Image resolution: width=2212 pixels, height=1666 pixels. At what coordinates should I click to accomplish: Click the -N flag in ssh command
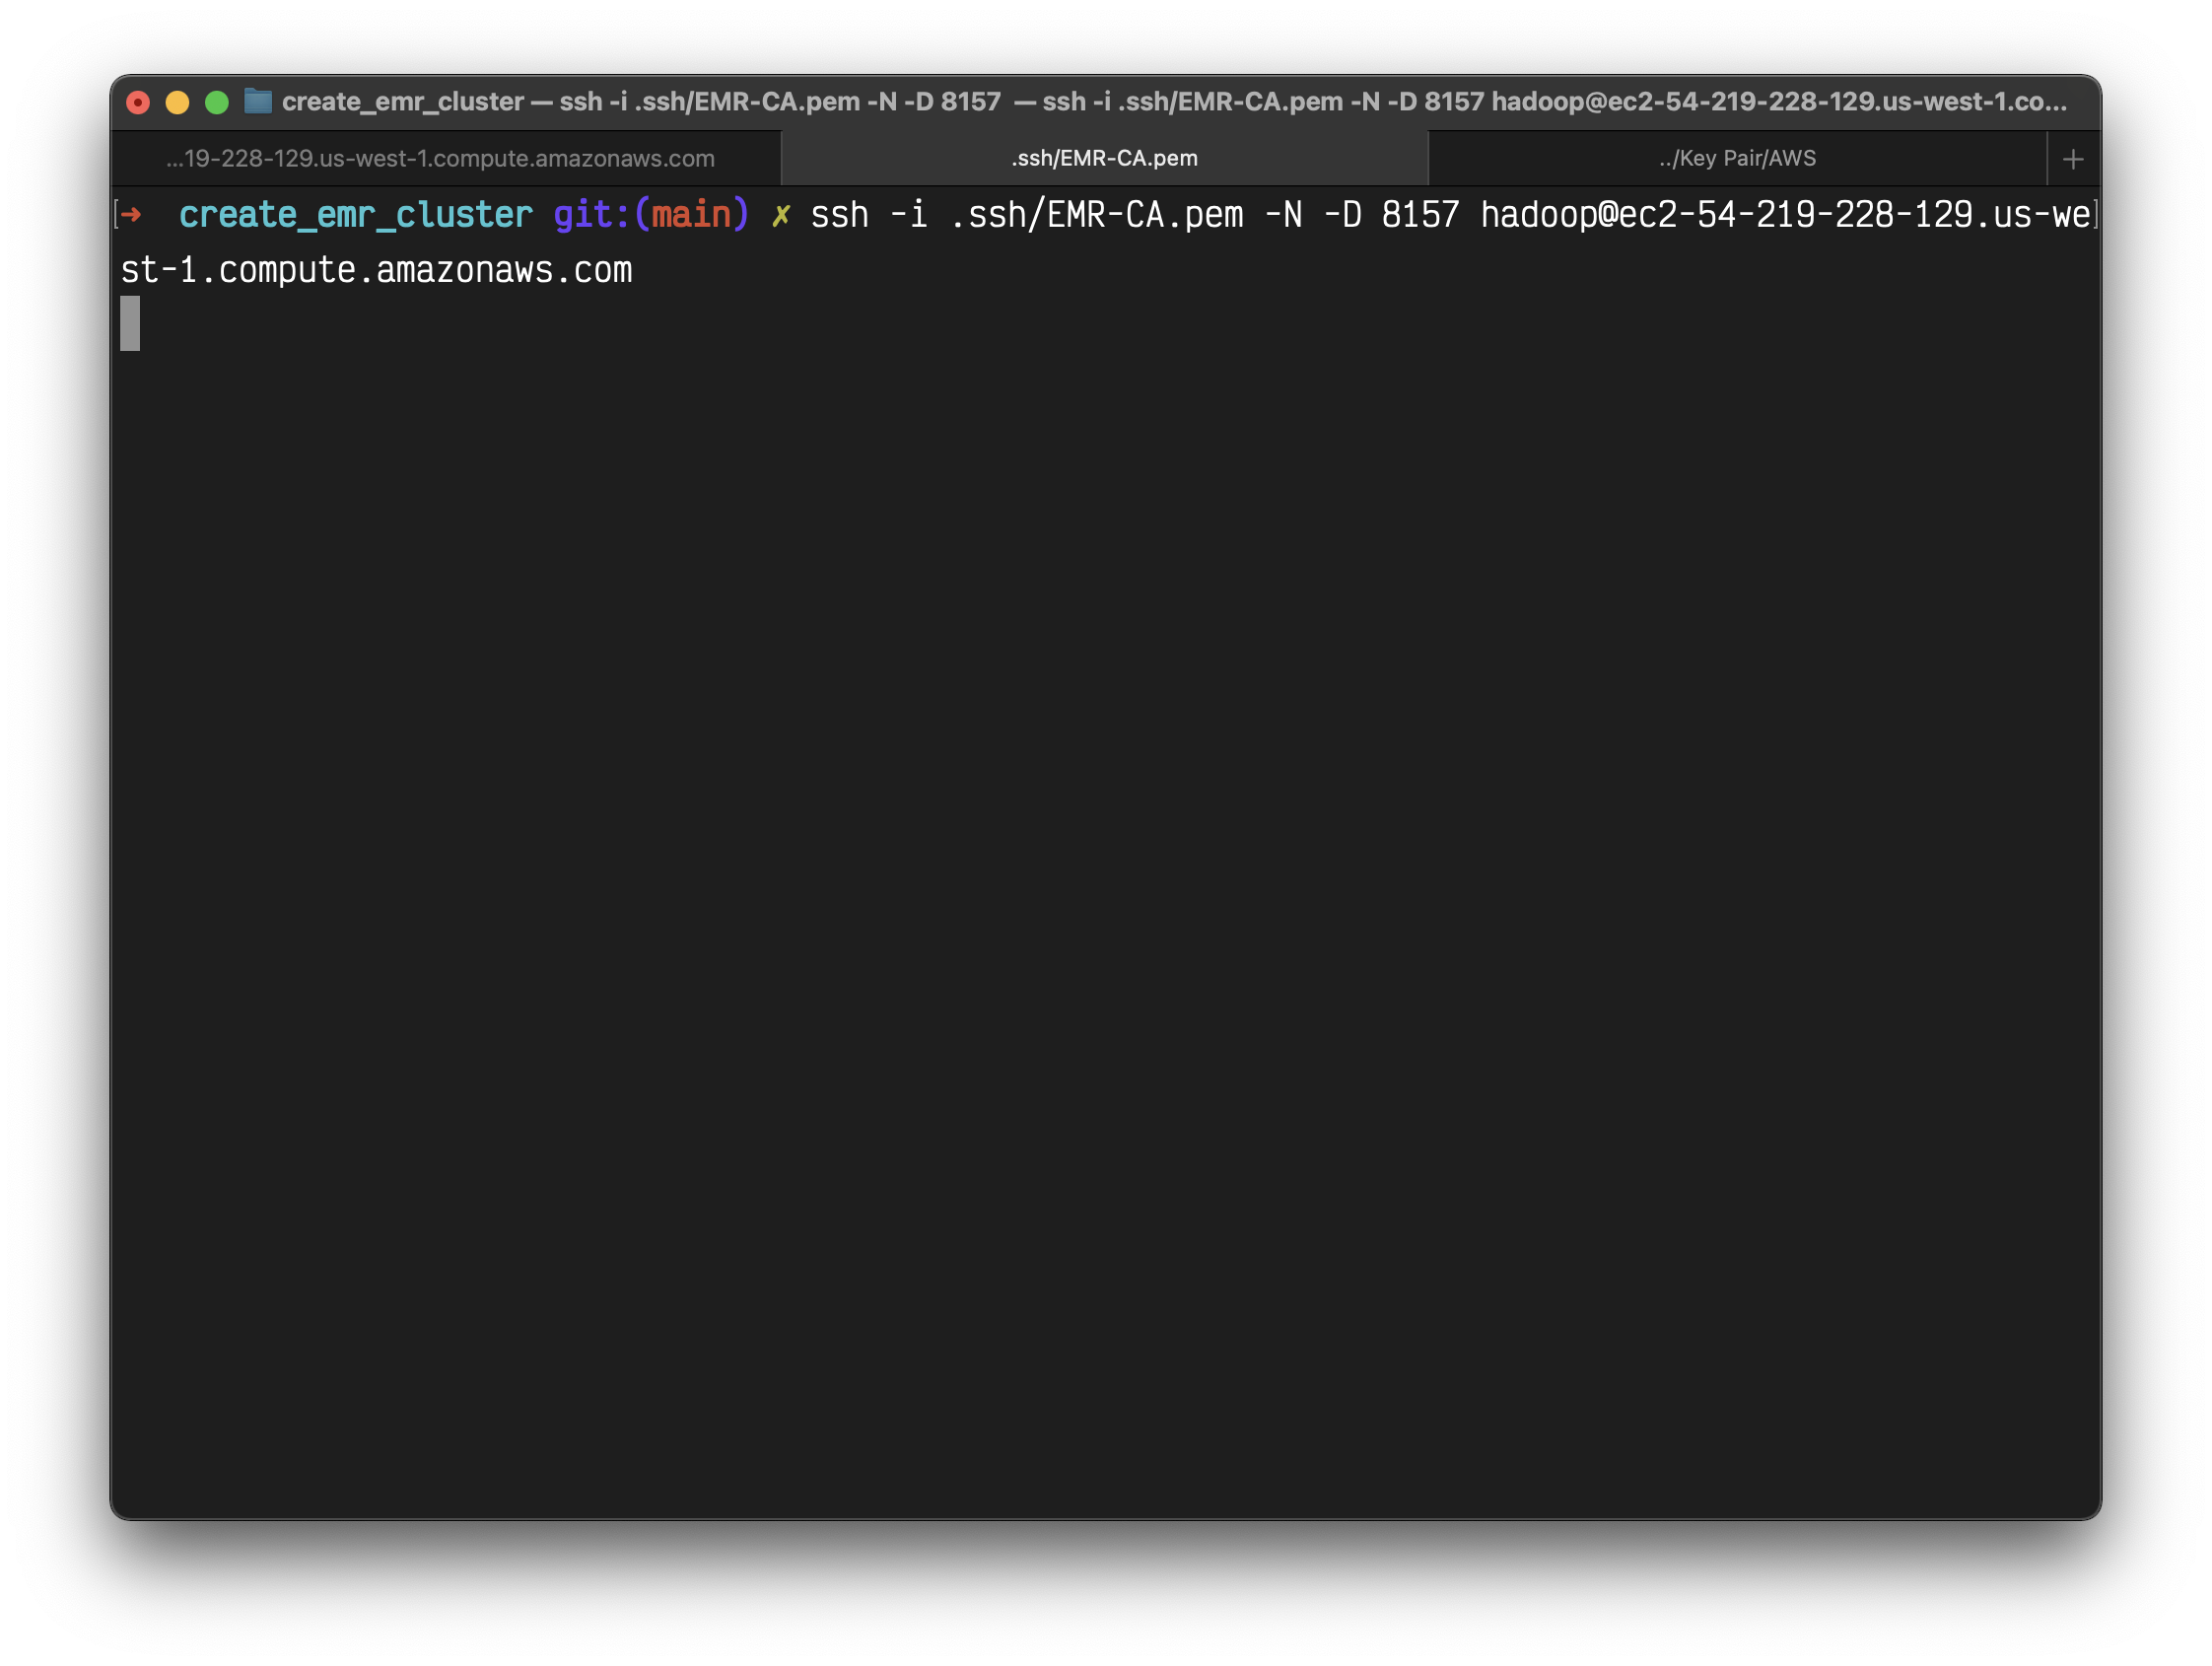coord(1284,215)
